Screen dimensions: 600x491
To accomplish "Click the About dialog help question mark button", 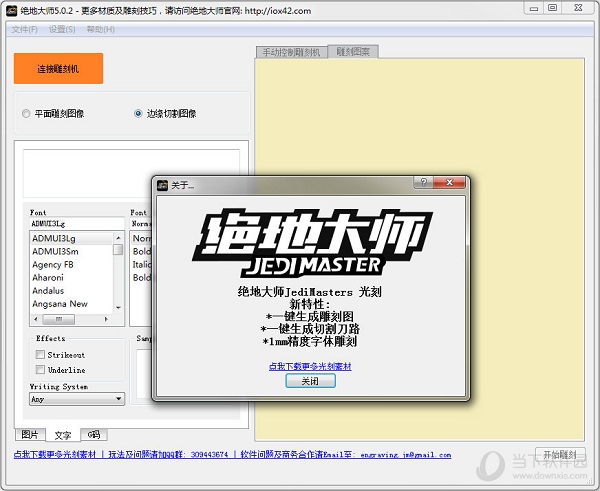I will [423, 182].
